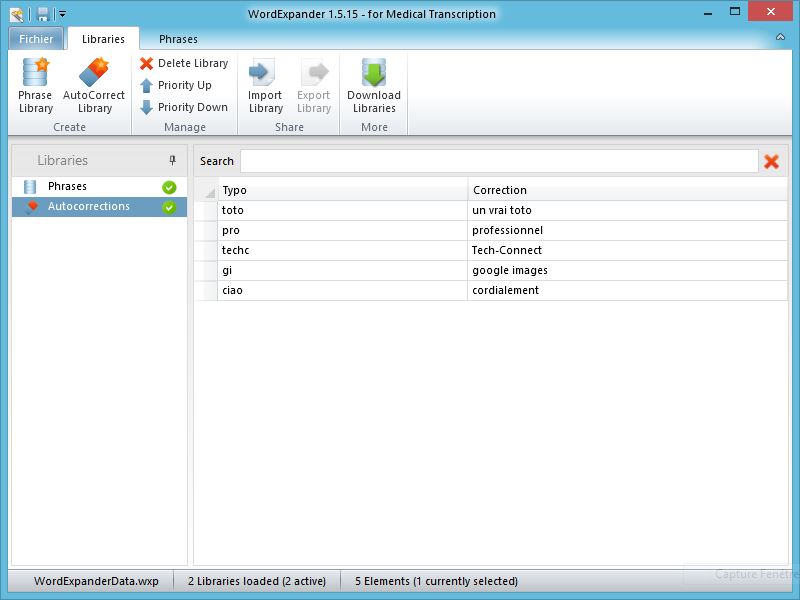Select the Phrases library in list
Viewport: 800px width, 600px height.
click(99, 187)
